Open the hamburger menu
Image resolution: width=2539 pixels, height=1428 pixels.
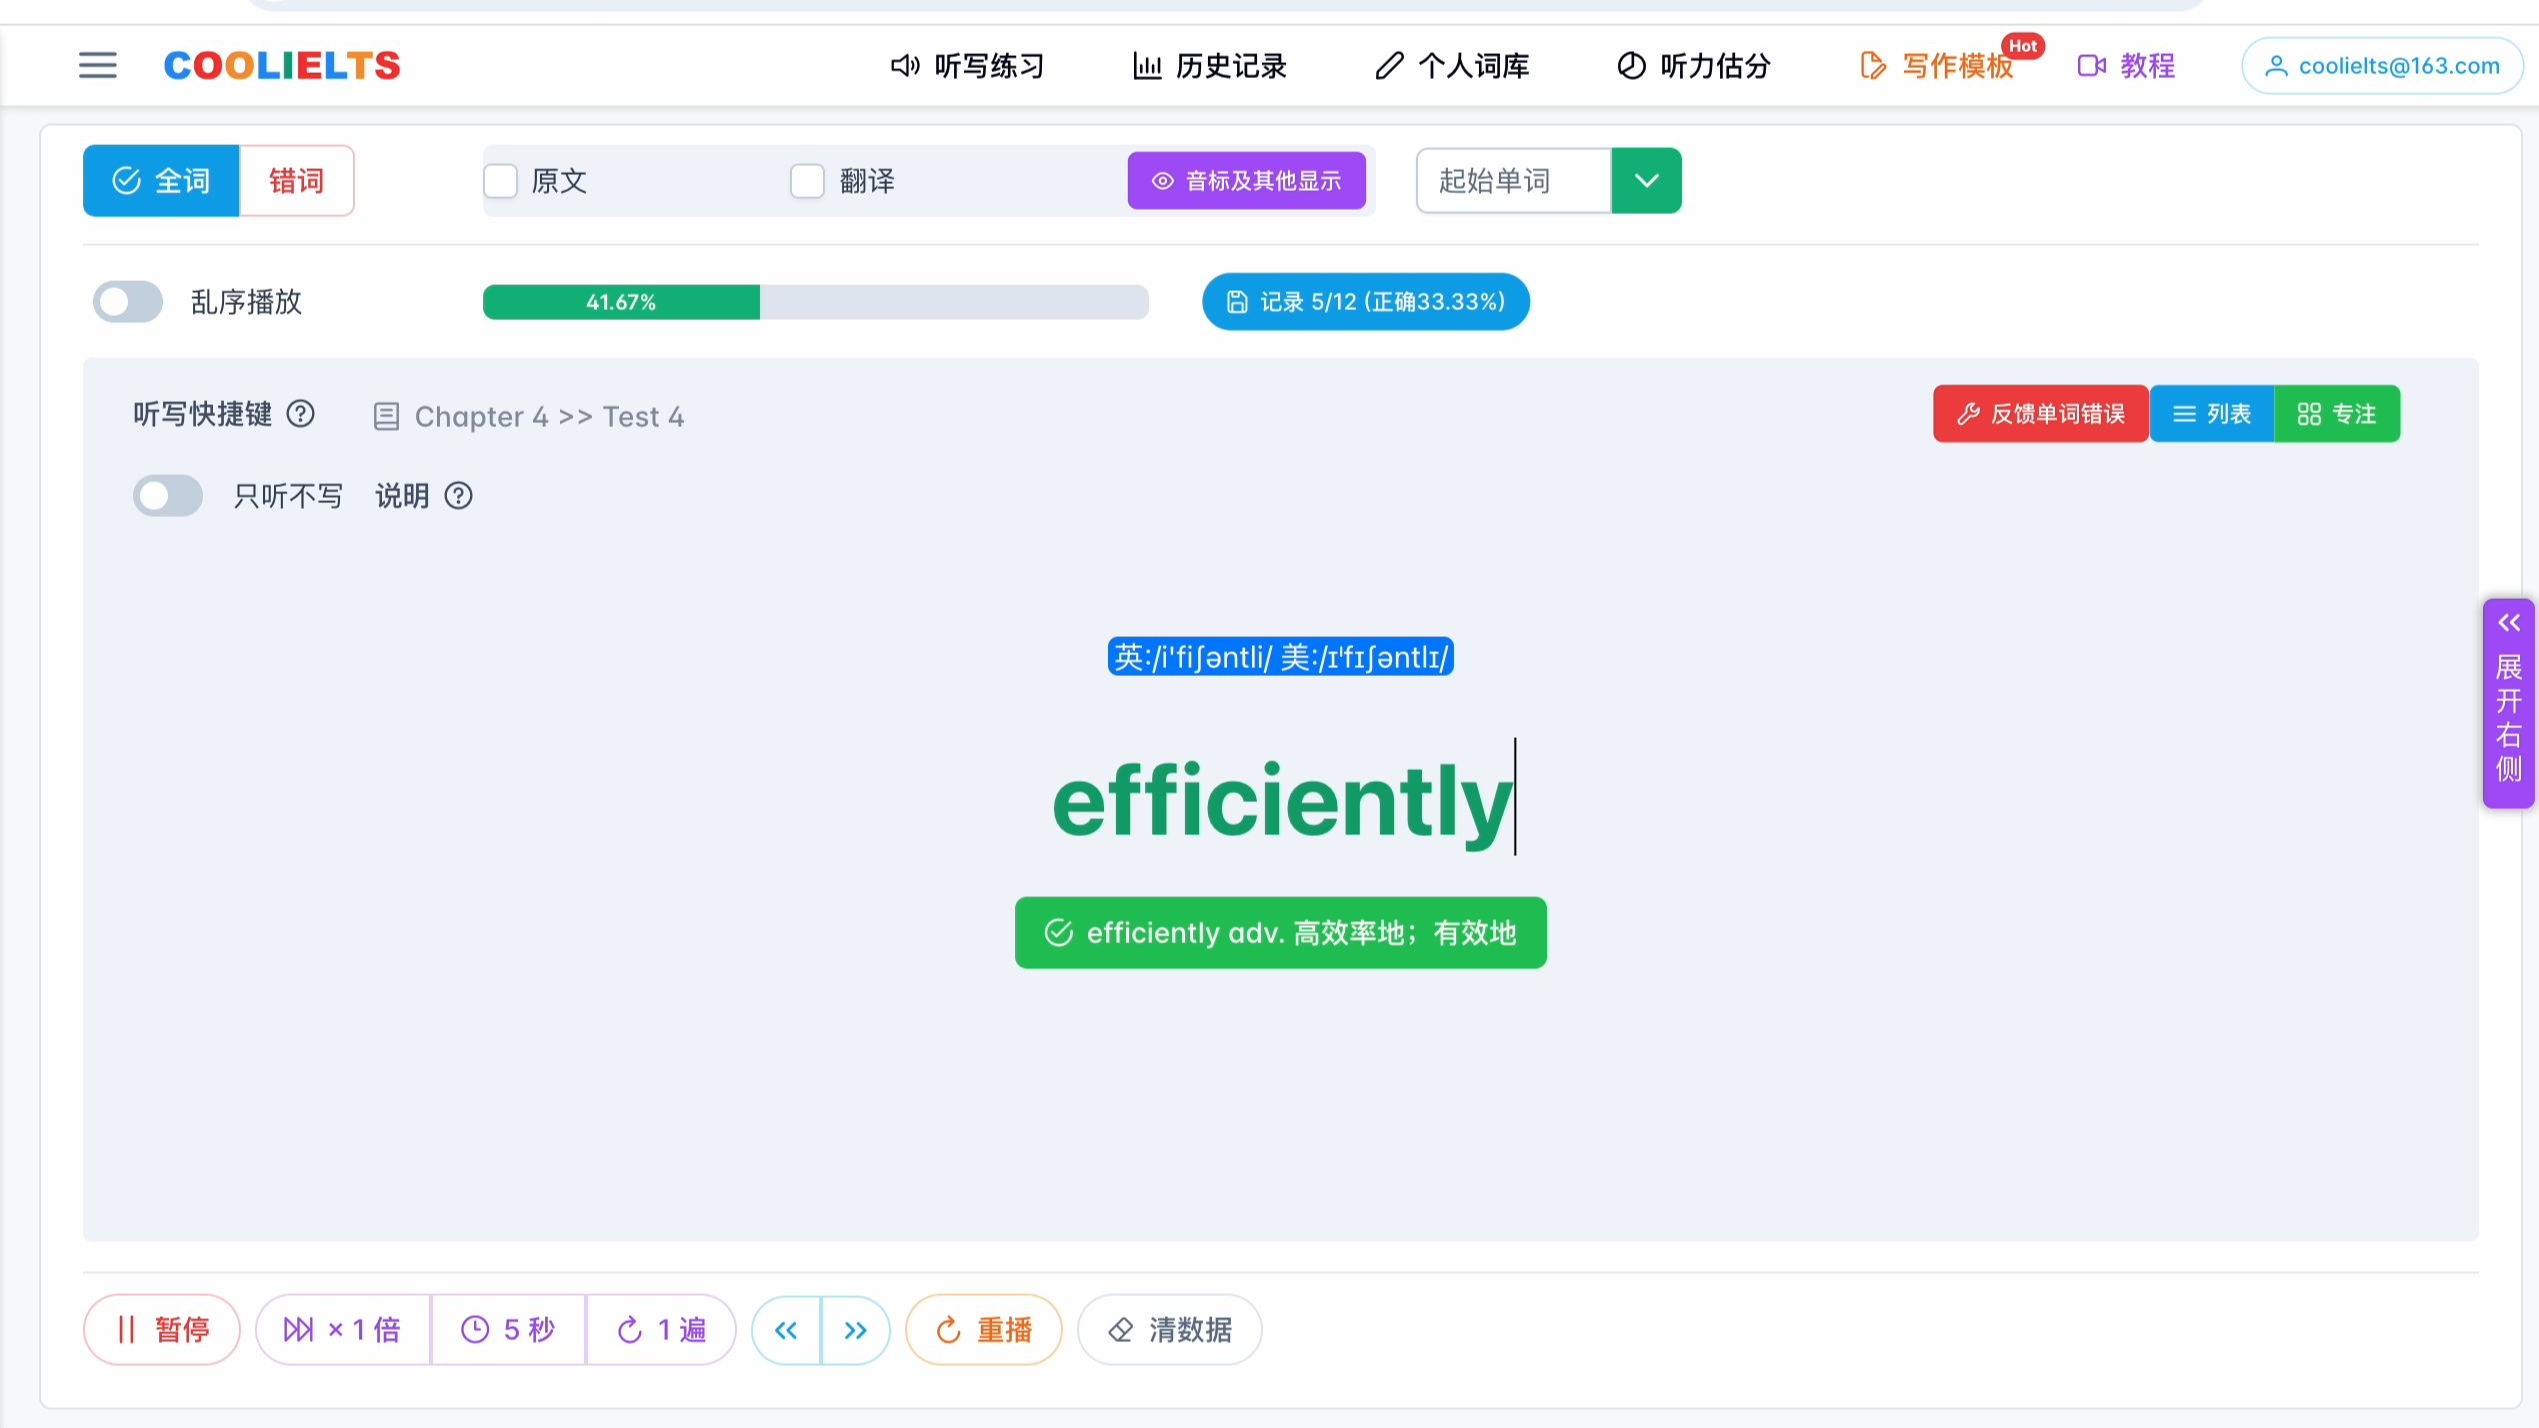tap(97, 65)
